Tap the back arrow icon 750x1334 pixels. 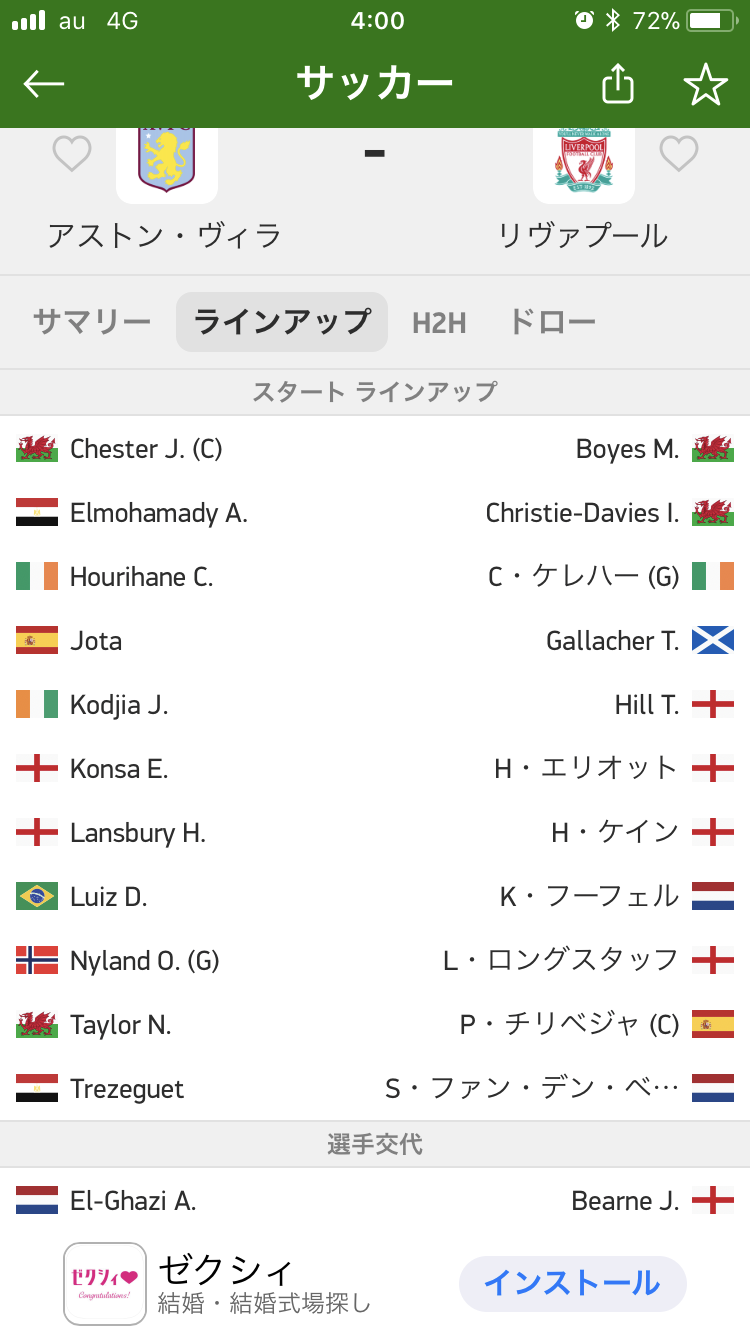tap(44, 84)
